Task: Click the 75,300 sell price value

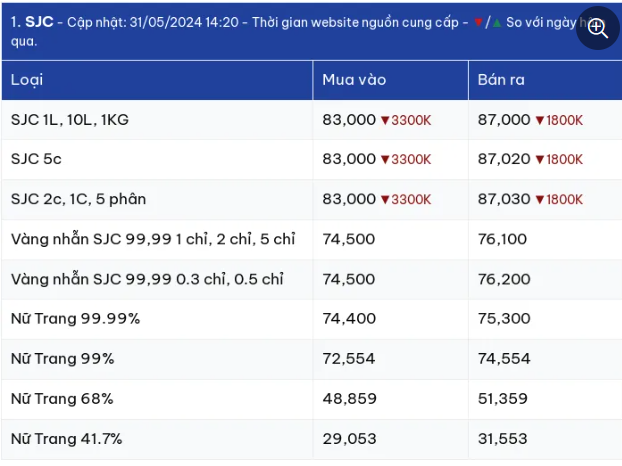Action: pos(504,318)
